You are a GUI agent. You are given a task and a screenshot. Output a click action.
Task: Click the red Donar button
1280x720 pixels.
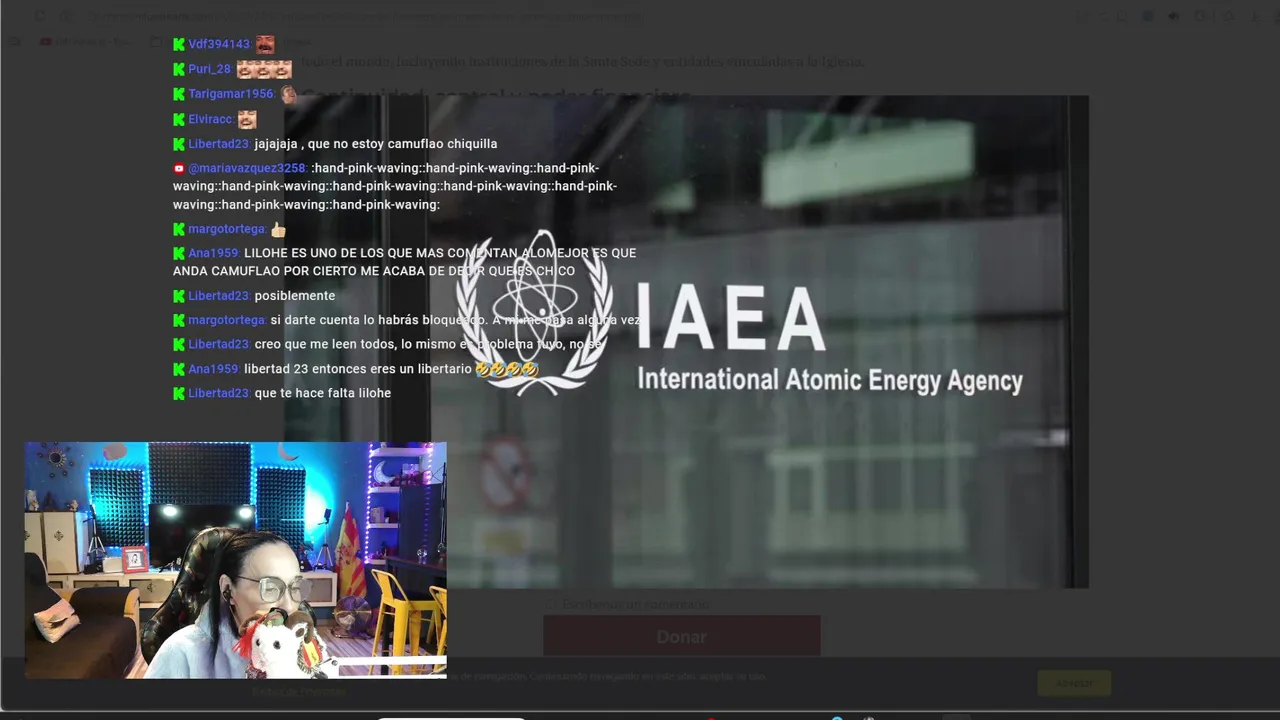coord(681,636)
